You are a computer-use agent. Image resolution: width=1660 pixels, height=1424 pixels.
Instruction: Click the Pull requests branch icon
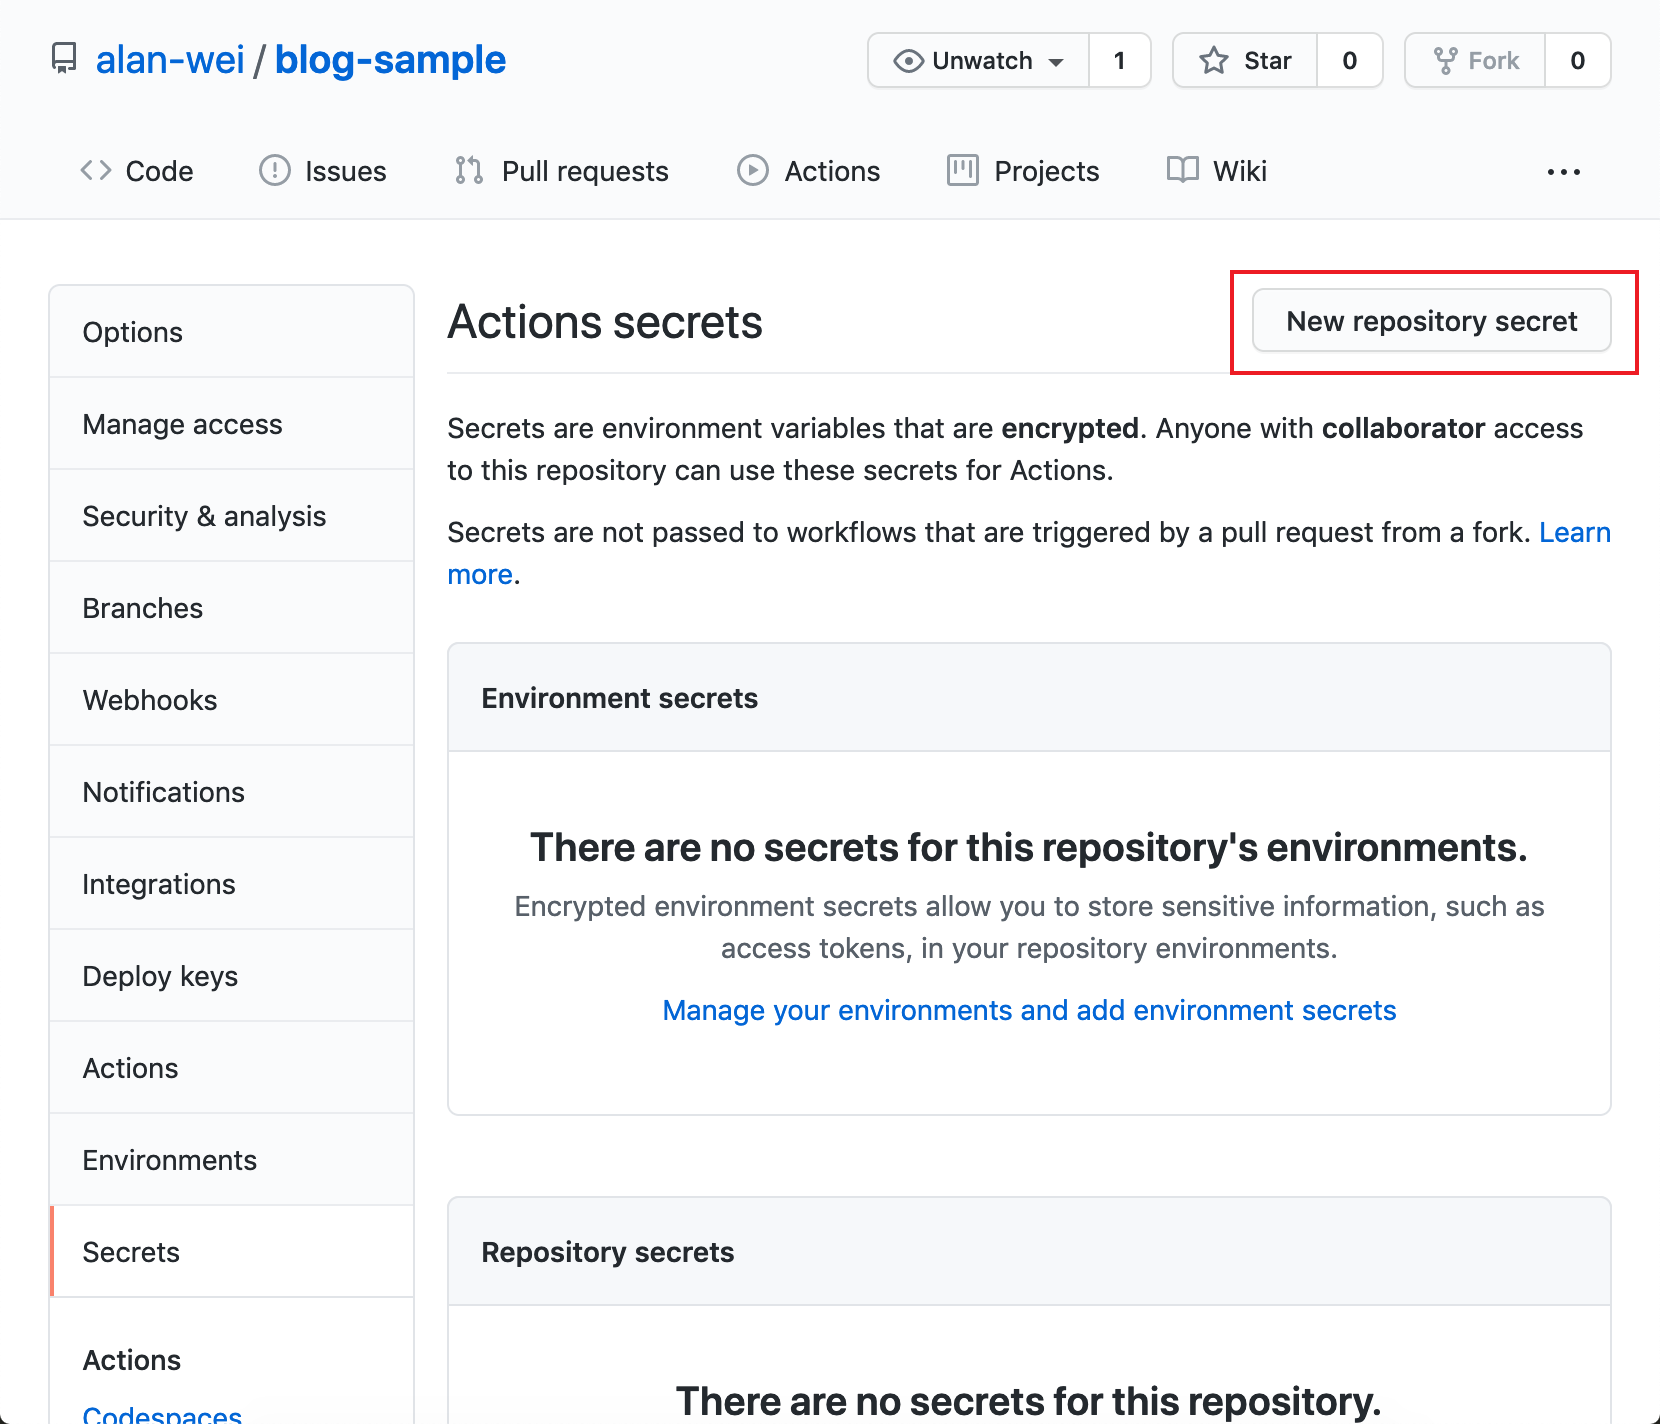point(469,170)
